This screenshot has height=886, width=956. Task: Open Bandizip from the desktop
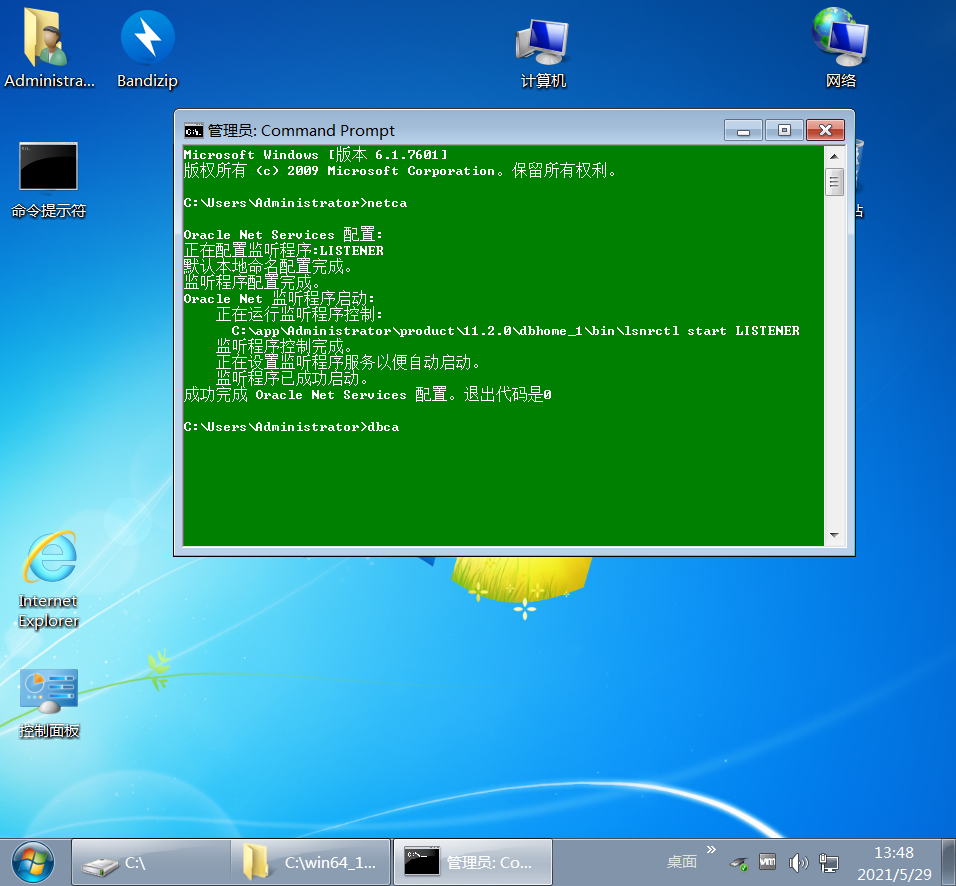tap(146, 40)
